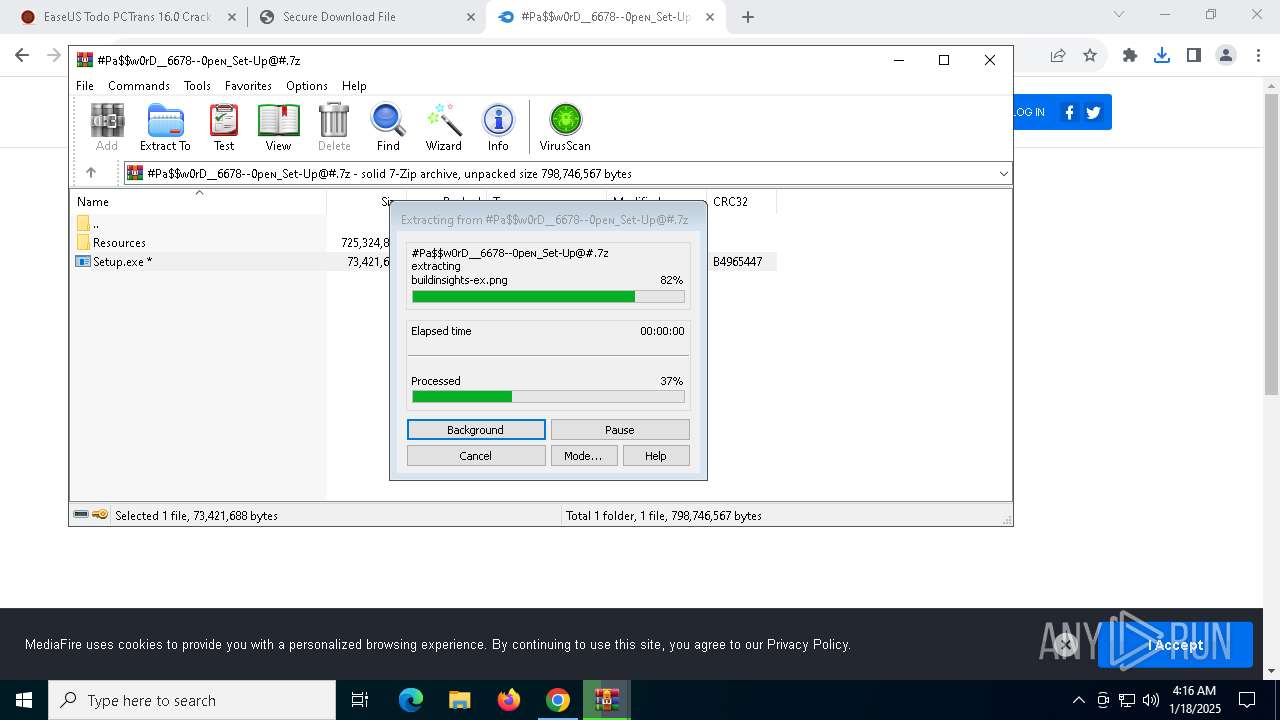Click the volume speaker tray icon

click(x=1151, y=700)
